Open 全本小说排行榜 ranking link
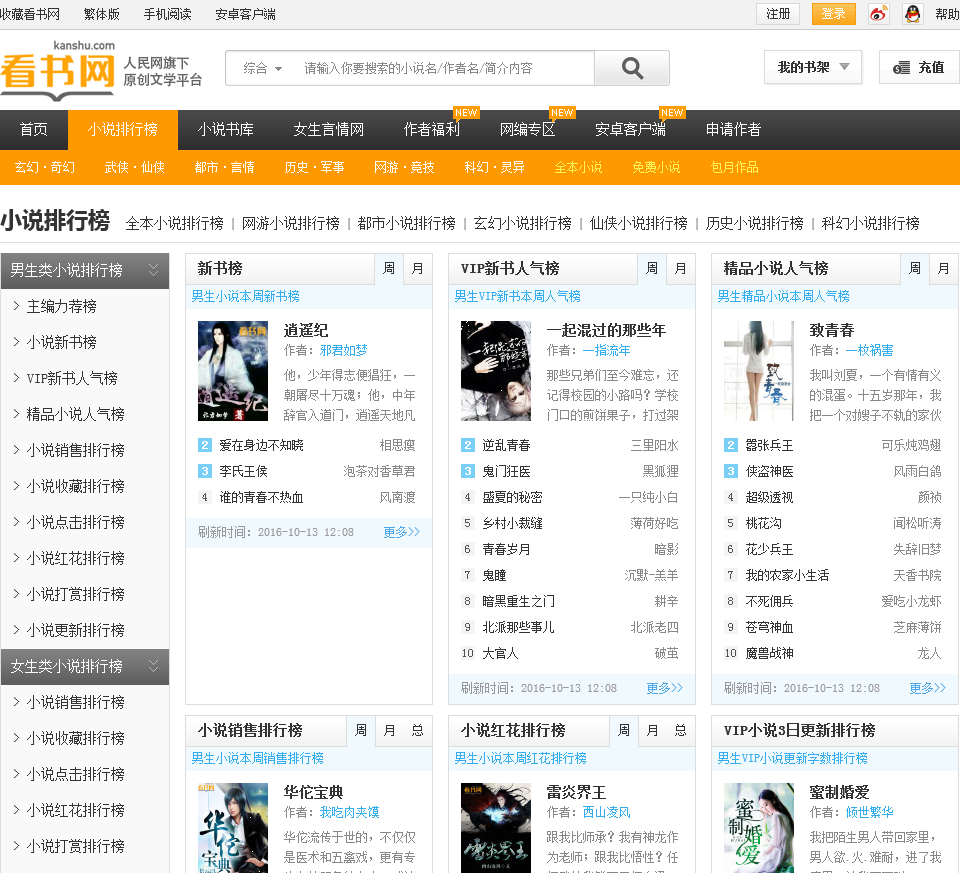Screen dimensions: 960x873 tap(174, 223)
